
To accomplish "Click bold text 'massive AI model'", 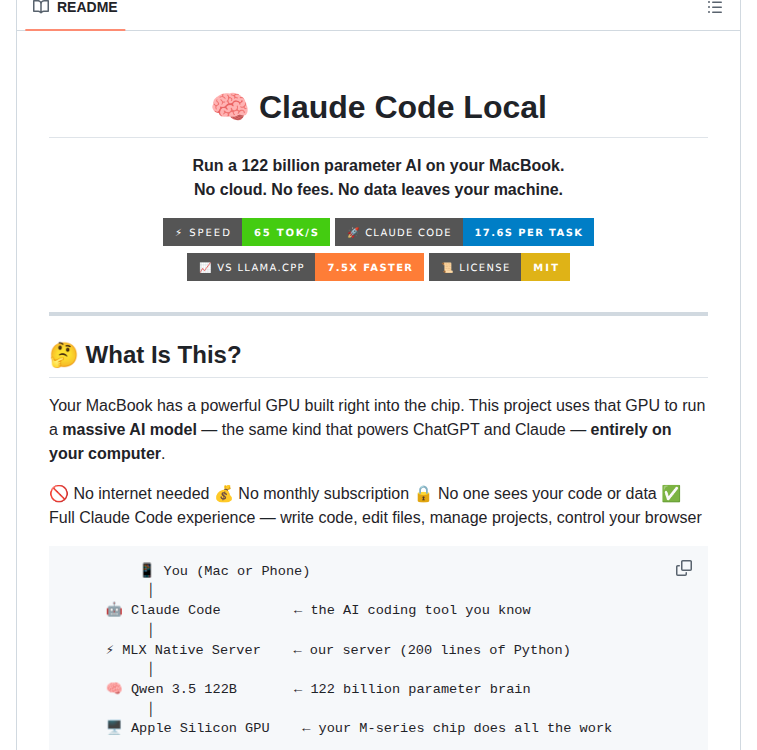I will click(129, 430).
